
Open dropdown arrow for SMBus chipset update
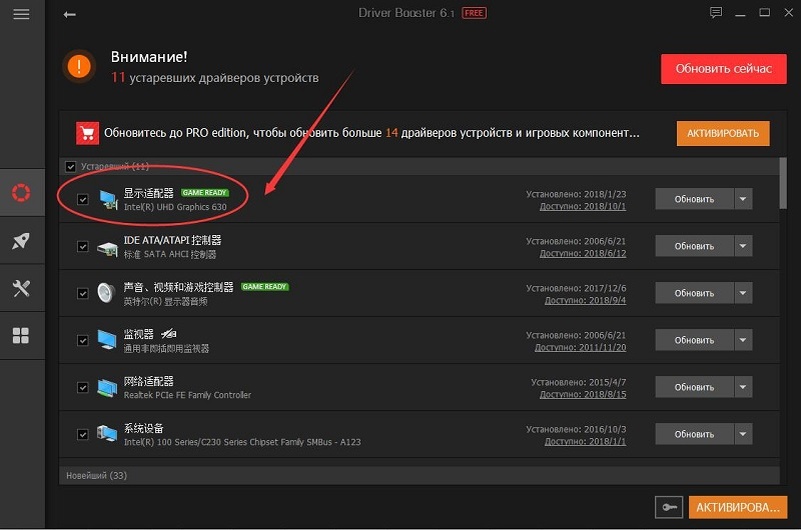point(743,433)
